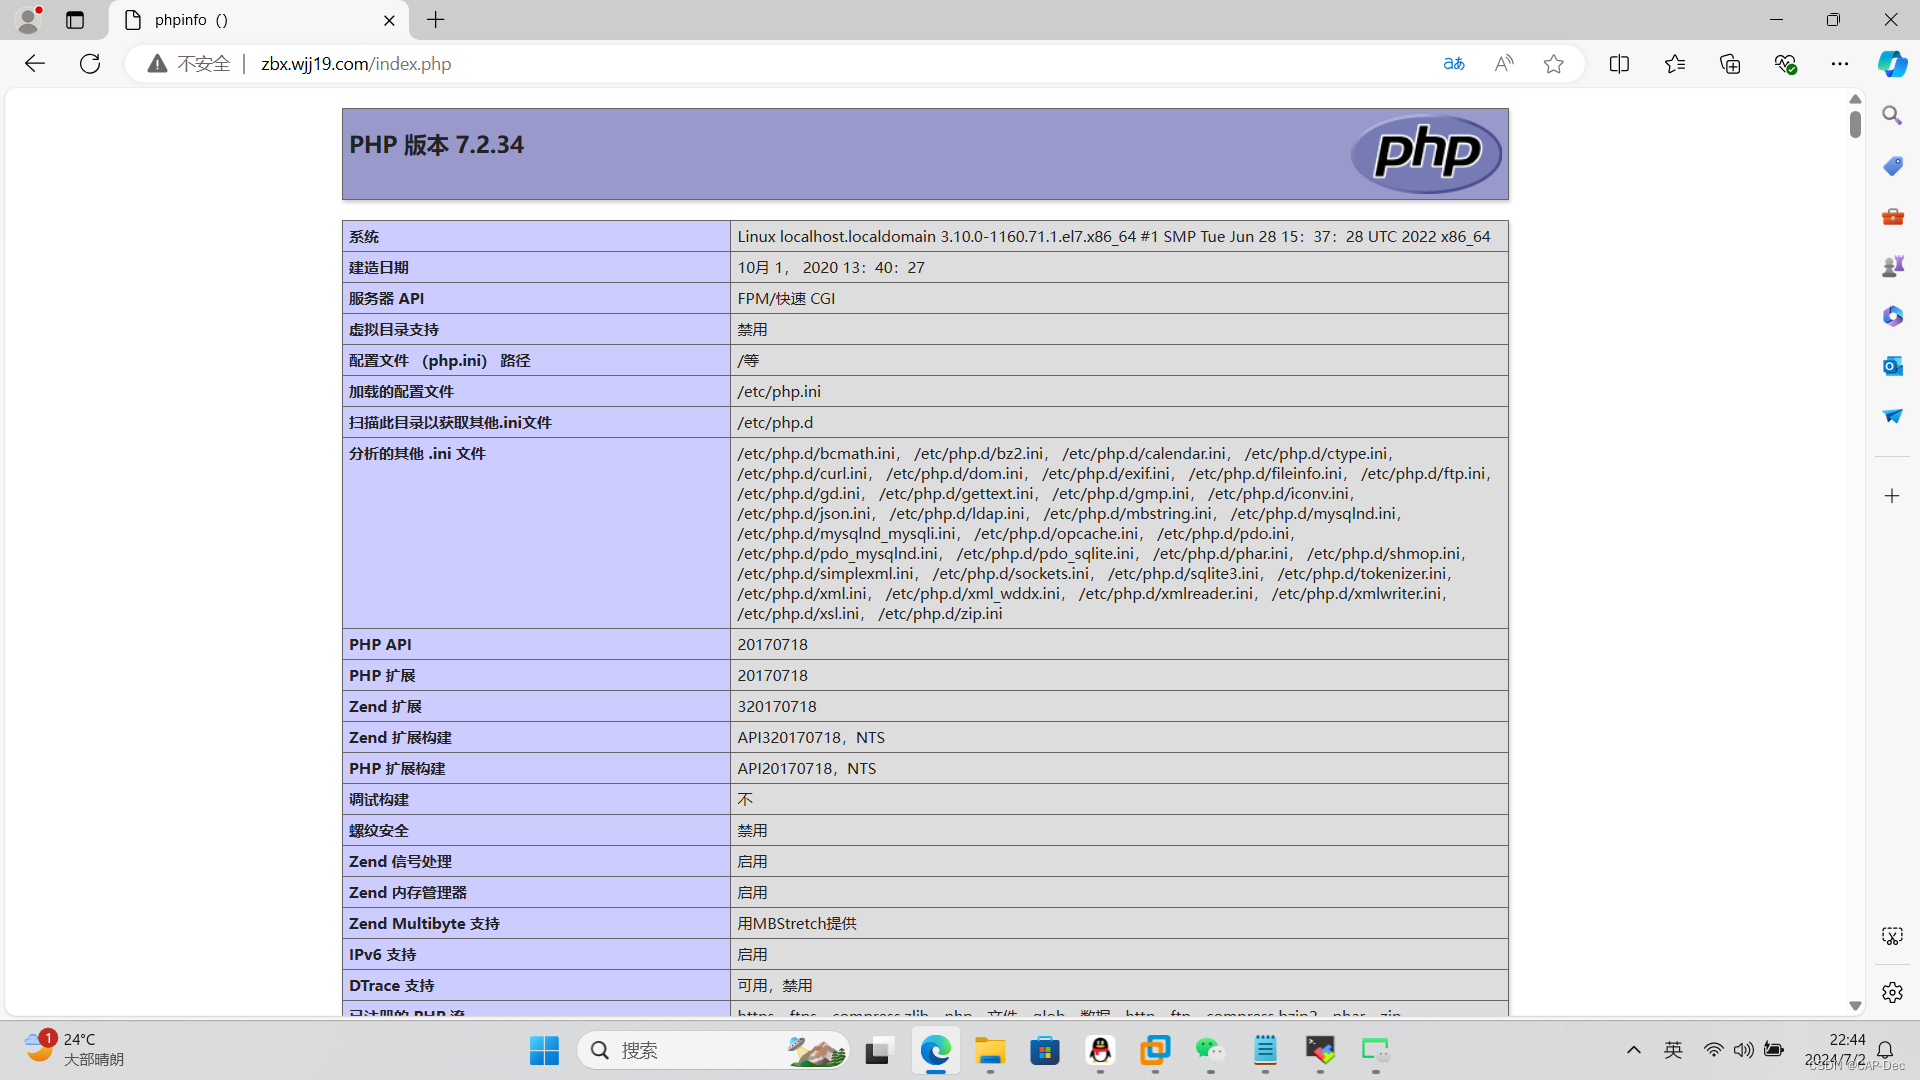The width and height of the screenshot is (1920, 1080).
Task: Open Copilot sidebar icon
Action: [1892, 64]
